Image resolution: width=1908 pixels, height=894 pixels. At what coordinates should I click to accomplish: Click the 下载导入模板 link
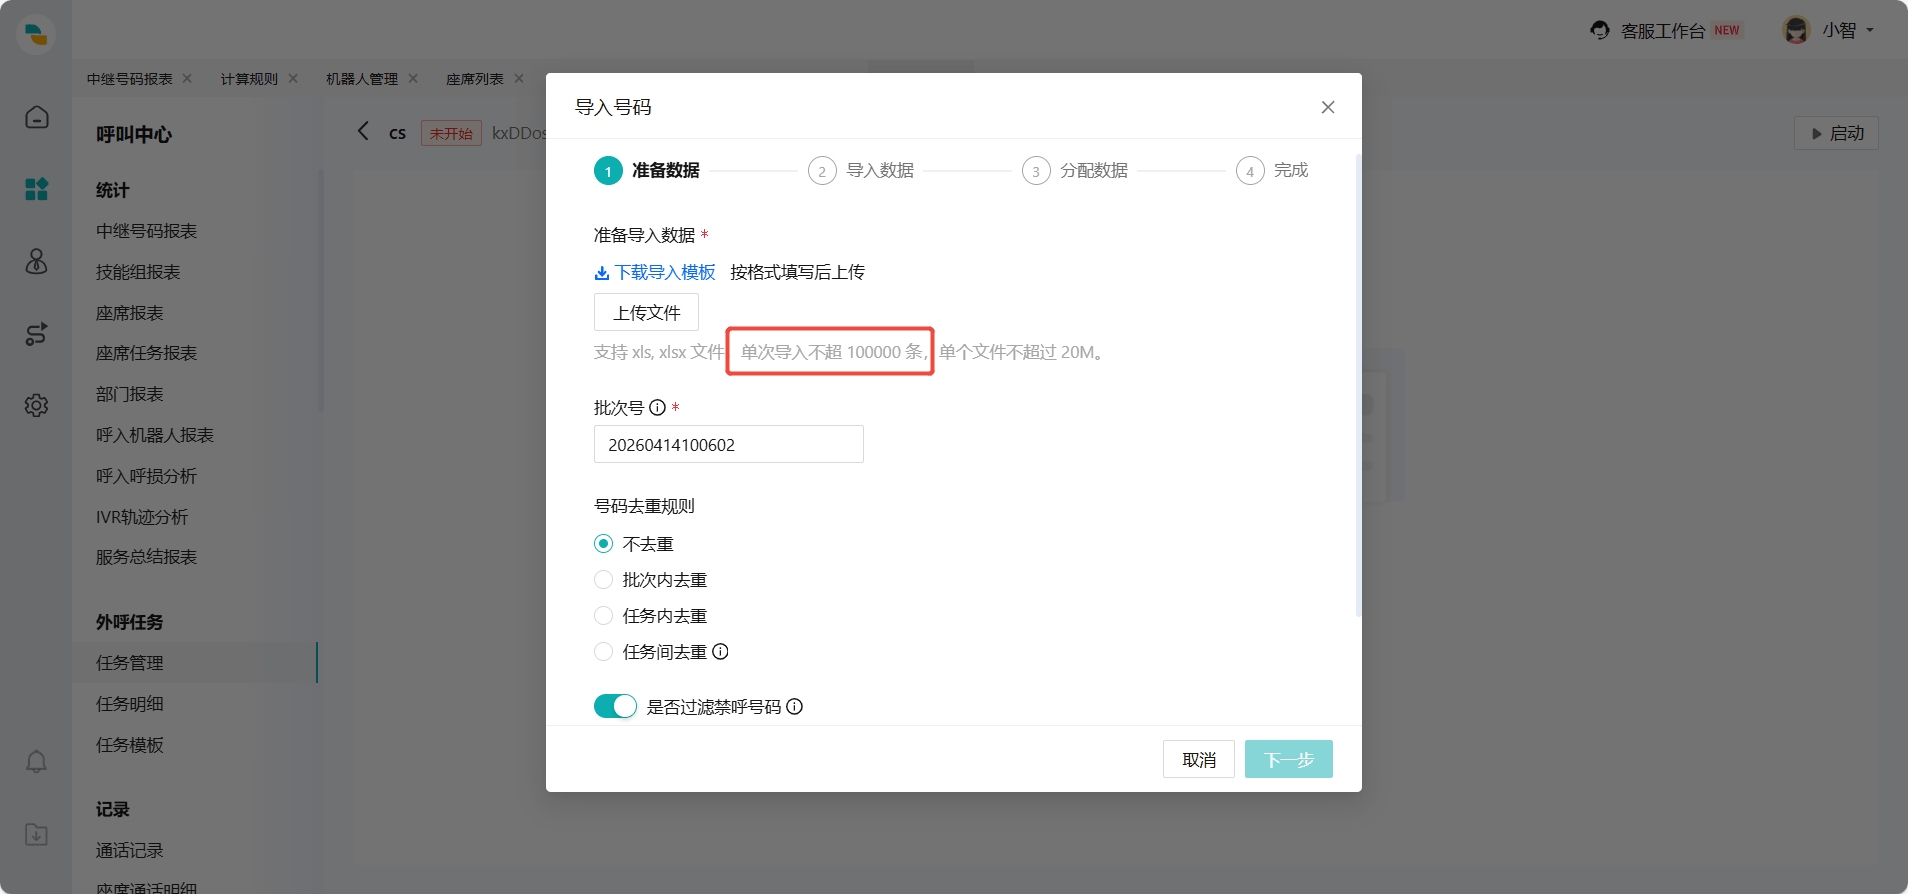[x=655, y=272]
